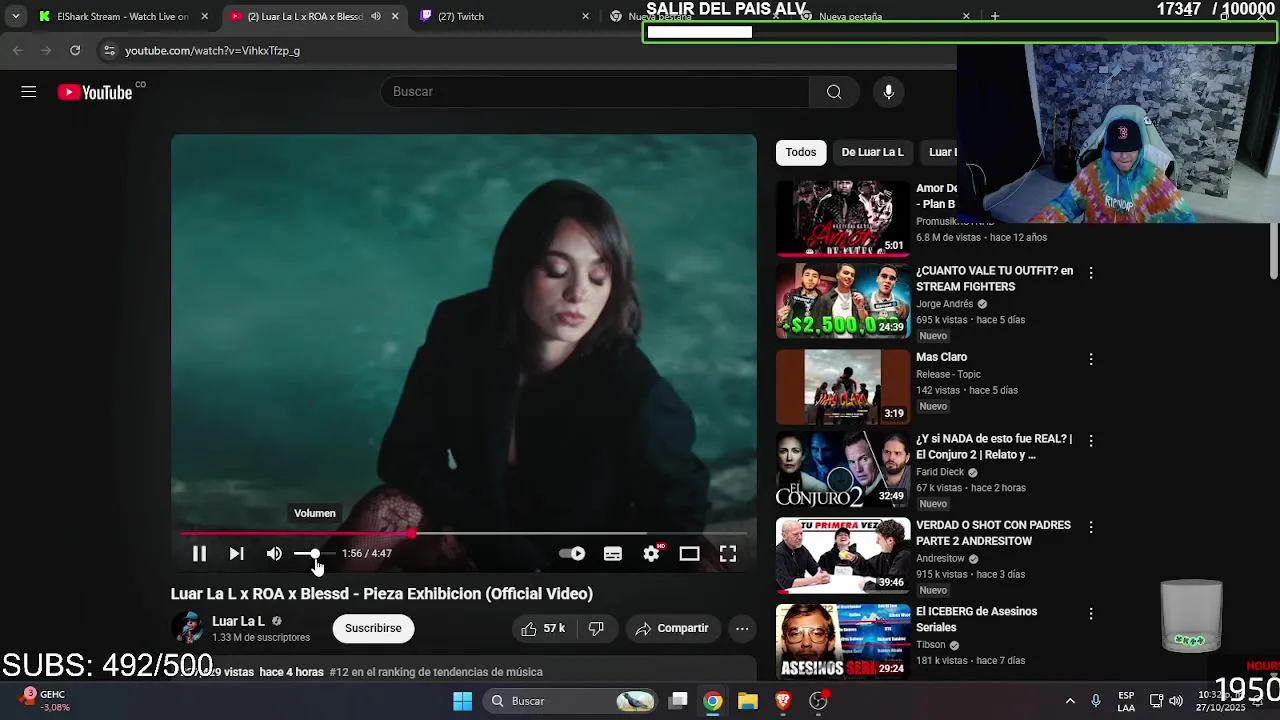Image resolution: width=1280 pixels, height=720 pixels.
Task: Open OBS Studio from taskbar
Action: [818, 701]
